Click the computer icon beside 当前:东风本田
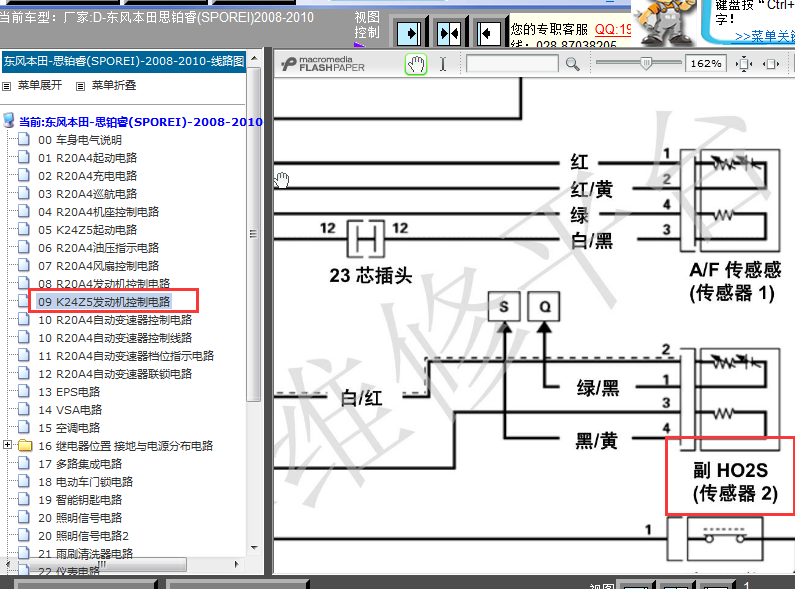This screenshot has width=795, height=589. point(9,121)
